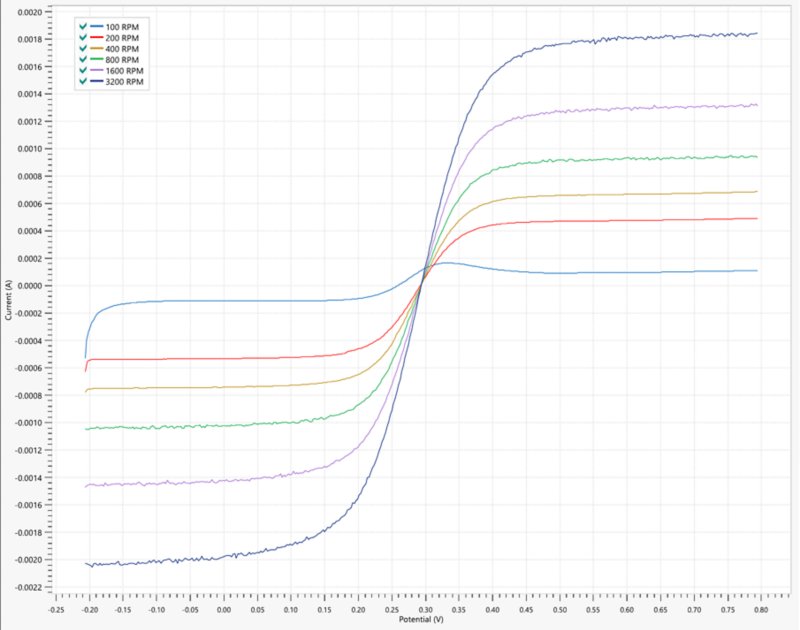Click the 3200 RPM dark blue swatch
Screen dimensions: 800x630
(x=96, y=82)
